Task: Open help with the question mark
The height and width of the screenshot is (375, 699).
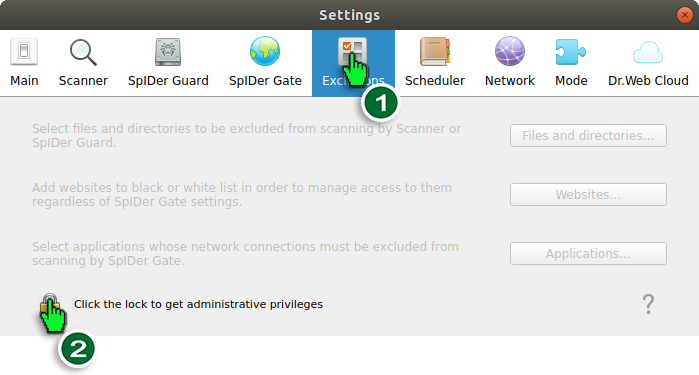Action: click(x=648, y=304)
